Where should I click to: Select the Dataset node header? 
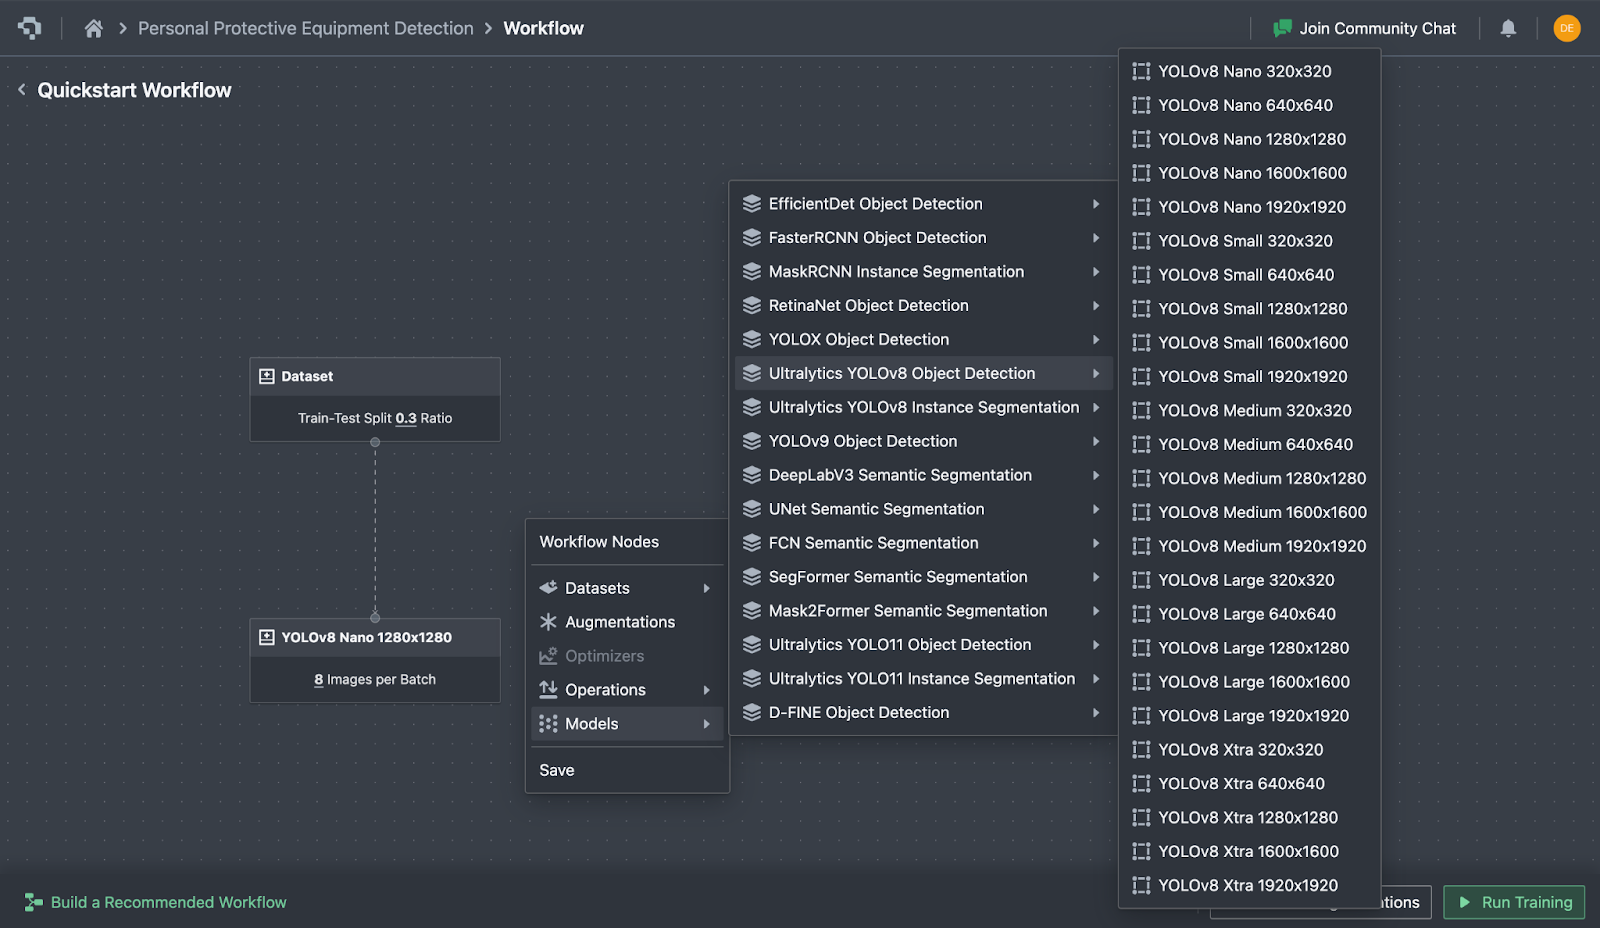(375, 376)
